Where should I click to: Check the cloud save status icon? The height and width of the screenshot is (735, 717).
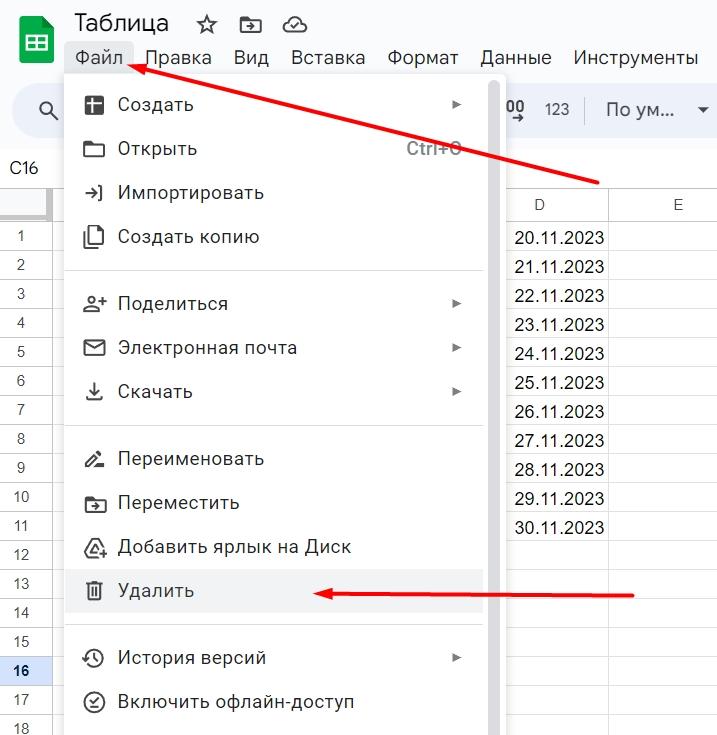click(x=295, y=25)
